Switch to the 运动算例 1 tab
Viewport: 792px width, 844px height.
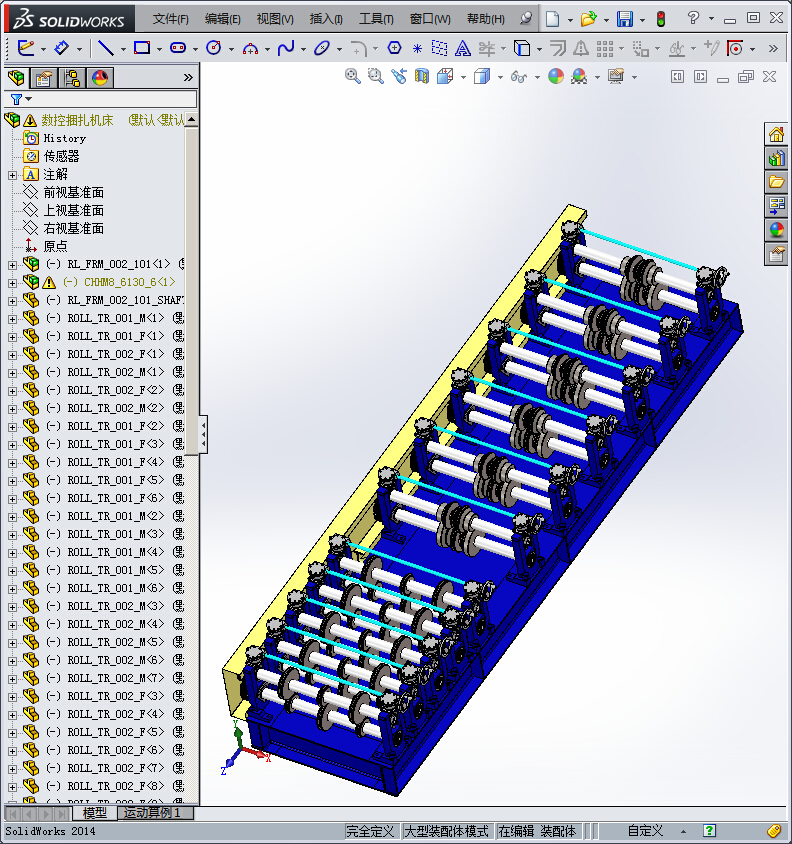(152, 813)
